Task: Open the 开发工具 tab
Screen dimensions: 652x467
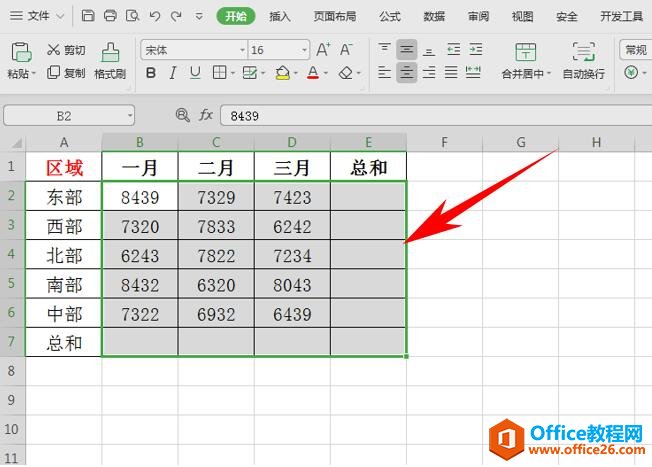Action: coord(621,17)
